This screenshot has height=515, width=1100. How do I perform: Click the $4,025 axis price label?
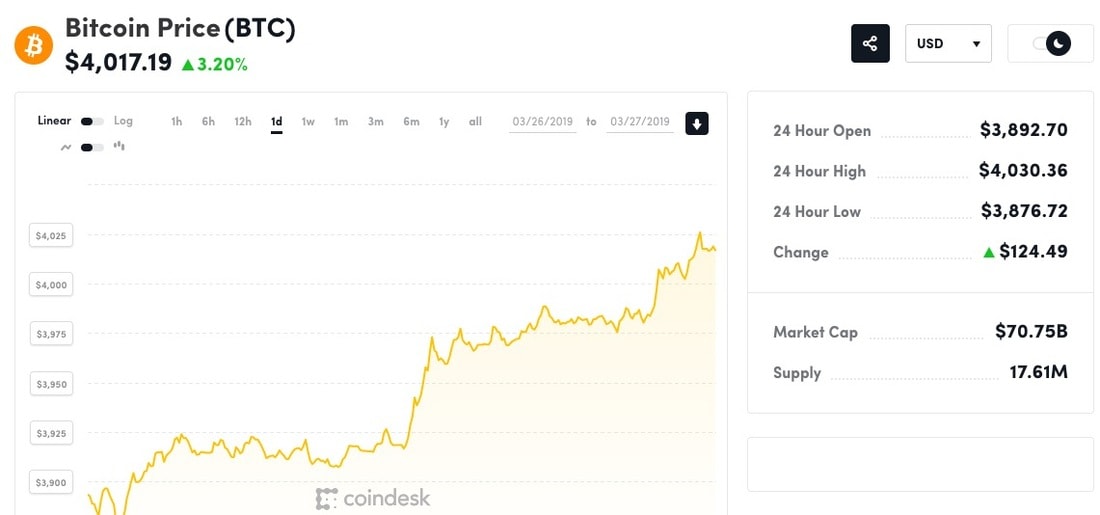[51, 235]
